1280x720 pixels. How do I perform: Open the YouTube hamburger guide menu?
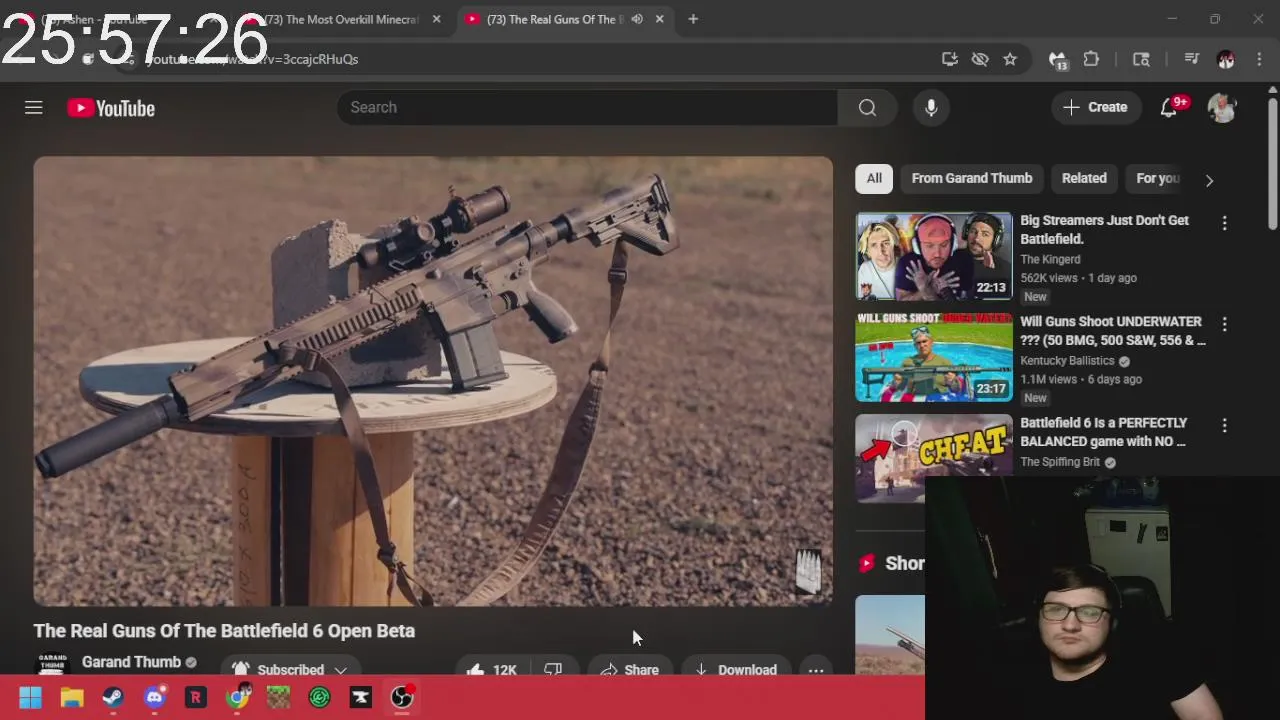click(34, 107)
